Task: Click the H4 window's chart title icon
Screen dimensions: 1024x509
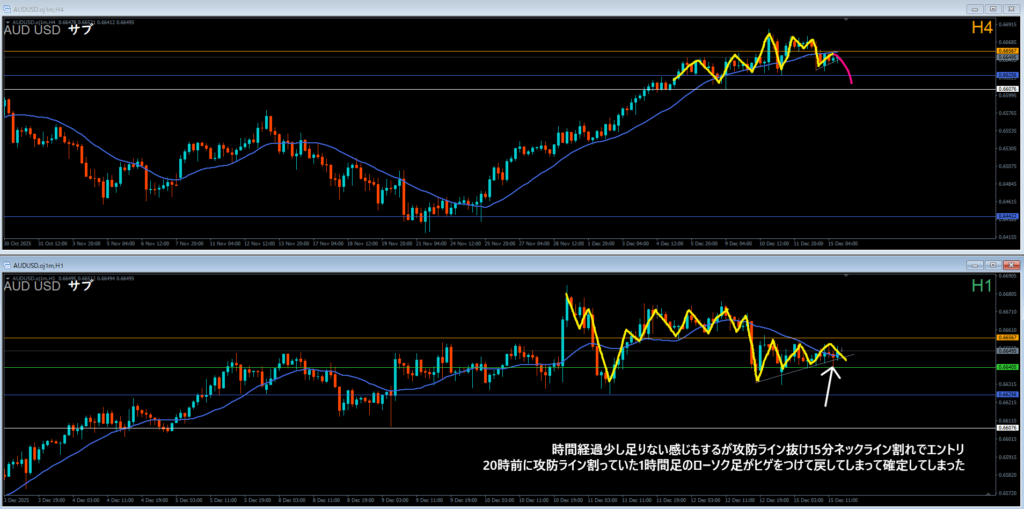Action: click(x=6, y=9)
